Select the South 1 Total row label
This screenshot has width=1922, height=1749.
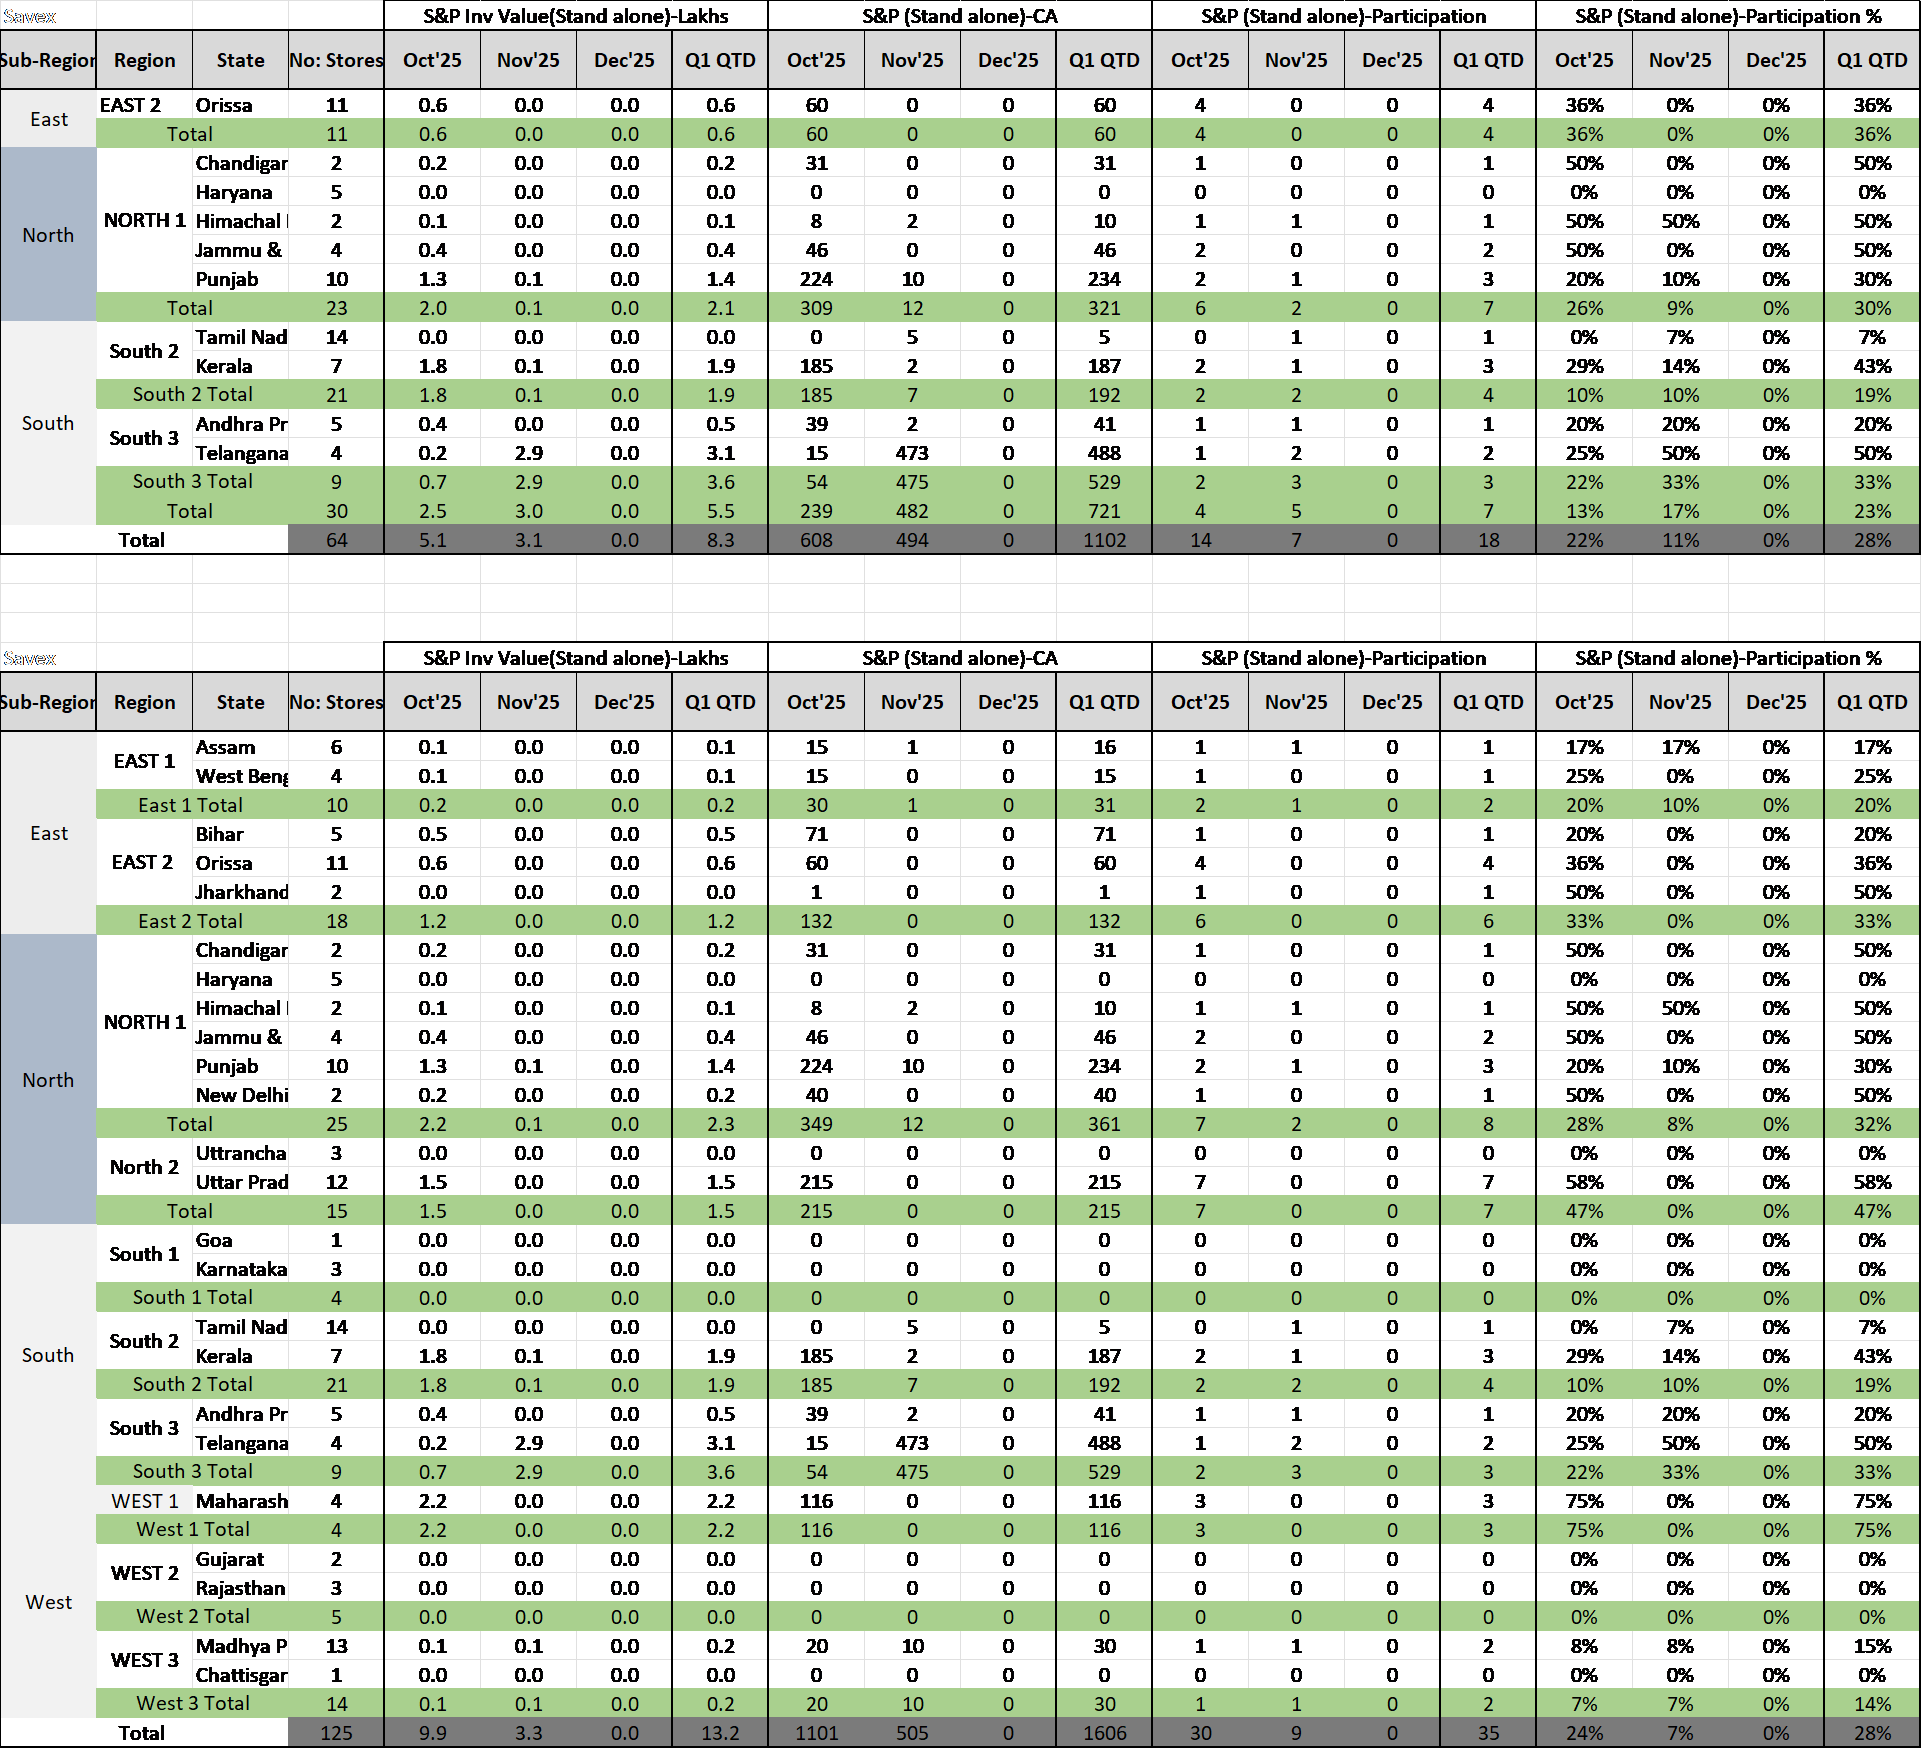[192, 1297]
